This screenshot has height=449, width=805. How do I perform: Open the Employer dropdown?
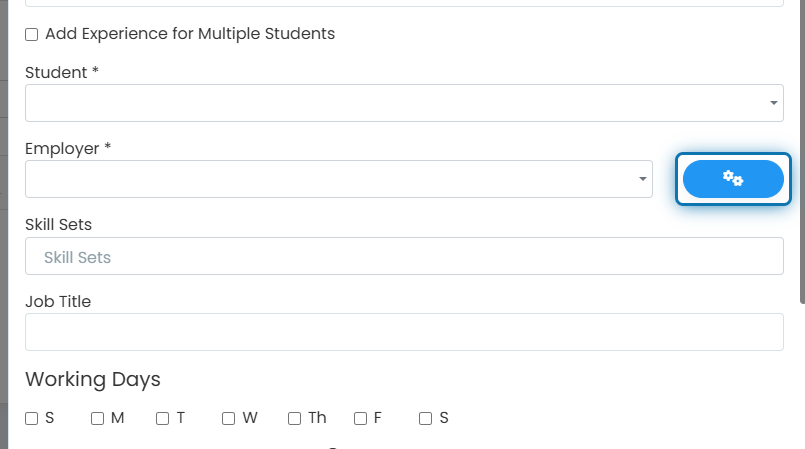point(339,179)
